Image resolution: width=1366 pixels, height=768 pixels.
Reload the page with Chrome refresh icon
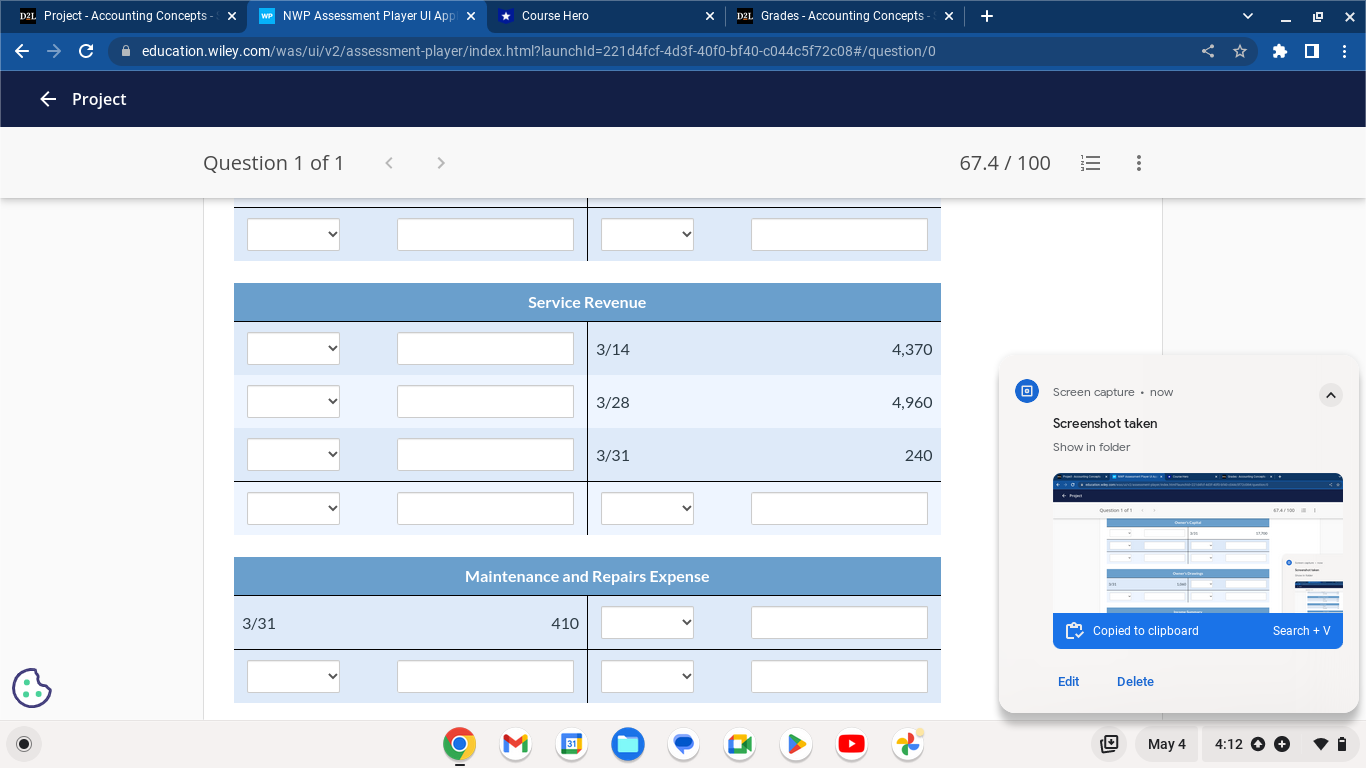tap(86, 51)
